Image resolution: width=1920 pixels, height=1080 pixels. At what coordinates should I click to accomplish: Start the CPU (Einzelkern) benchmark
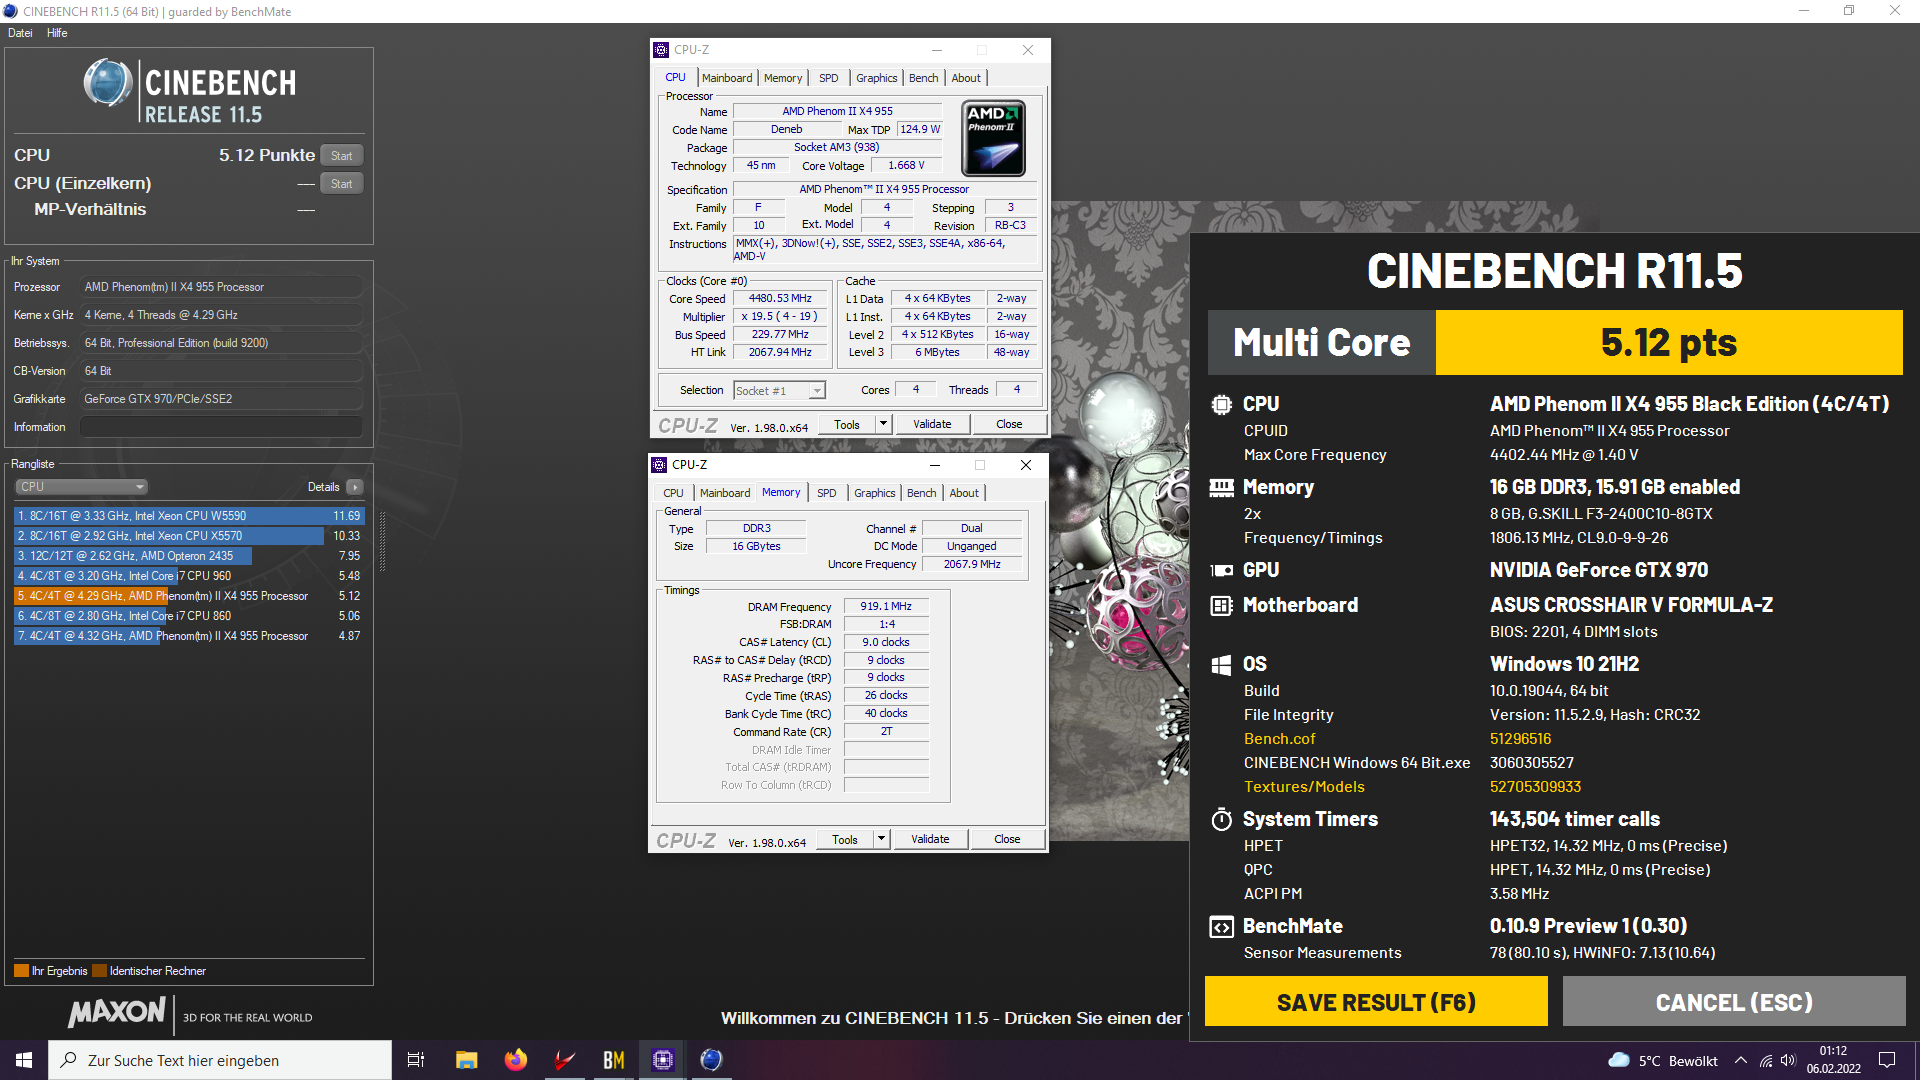pyautogui.click(x=342, y=184)
